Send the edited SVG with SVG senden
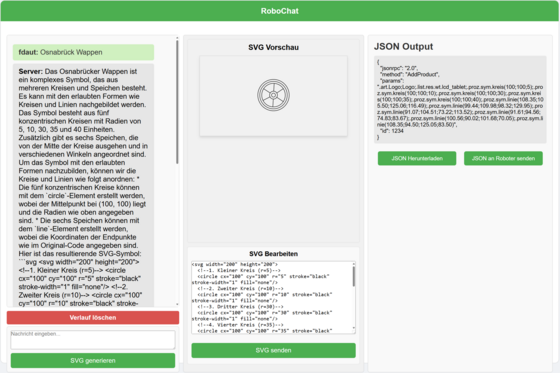This screenshot has height=373, width=560. pyautogui.click(x=273, y=350)
